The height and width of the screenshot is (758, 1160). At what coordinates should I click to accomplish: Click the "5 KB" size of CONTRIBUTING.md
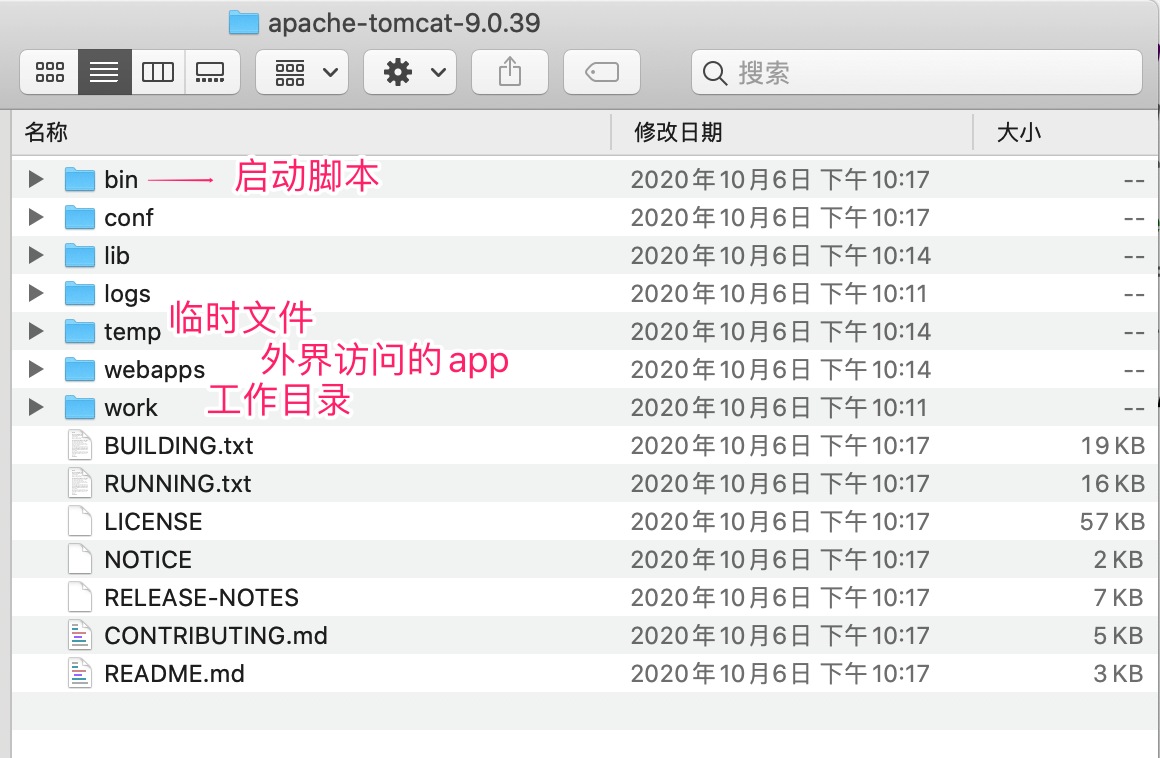click(x=1119, y=636)
